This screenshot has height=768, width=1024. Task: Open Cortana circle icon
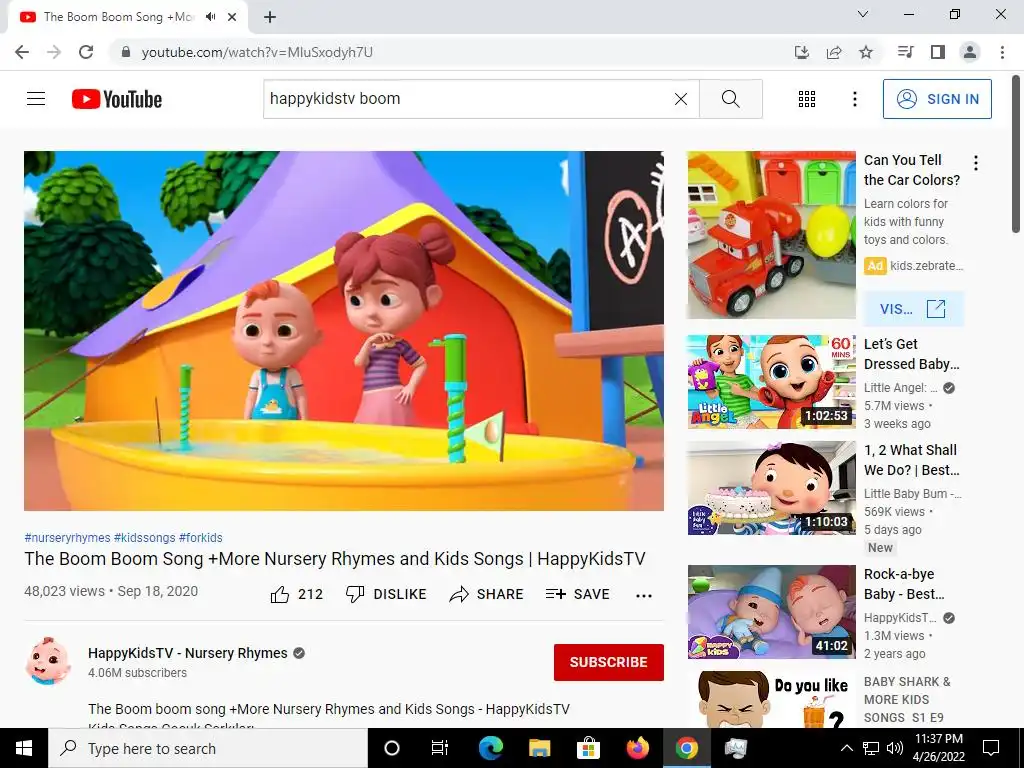coord(392,748)
